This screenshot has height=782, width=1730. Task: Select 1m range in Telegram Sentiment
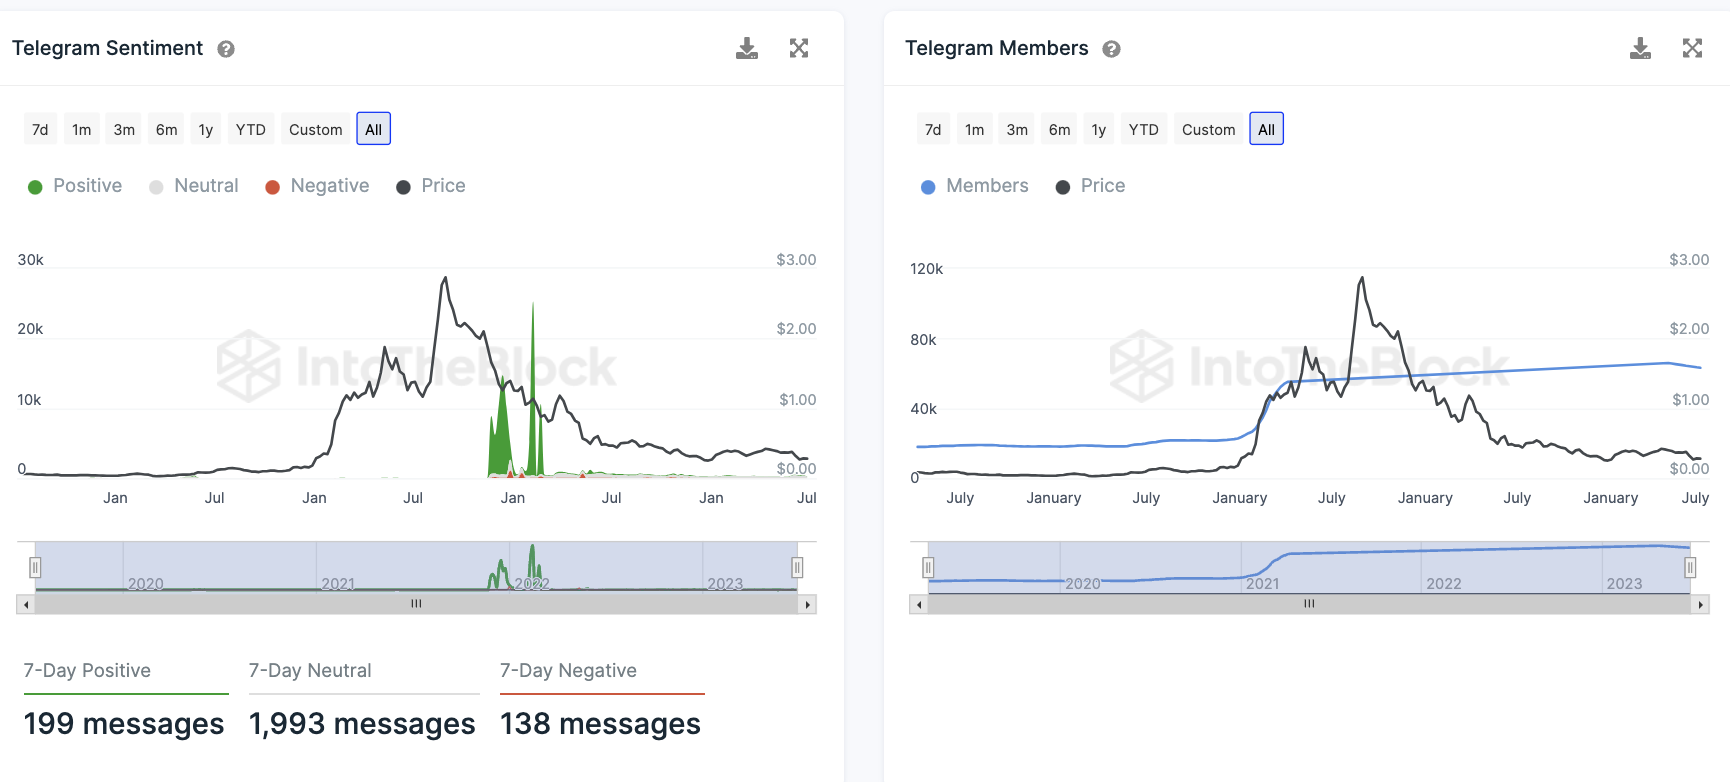pos(82,129)
